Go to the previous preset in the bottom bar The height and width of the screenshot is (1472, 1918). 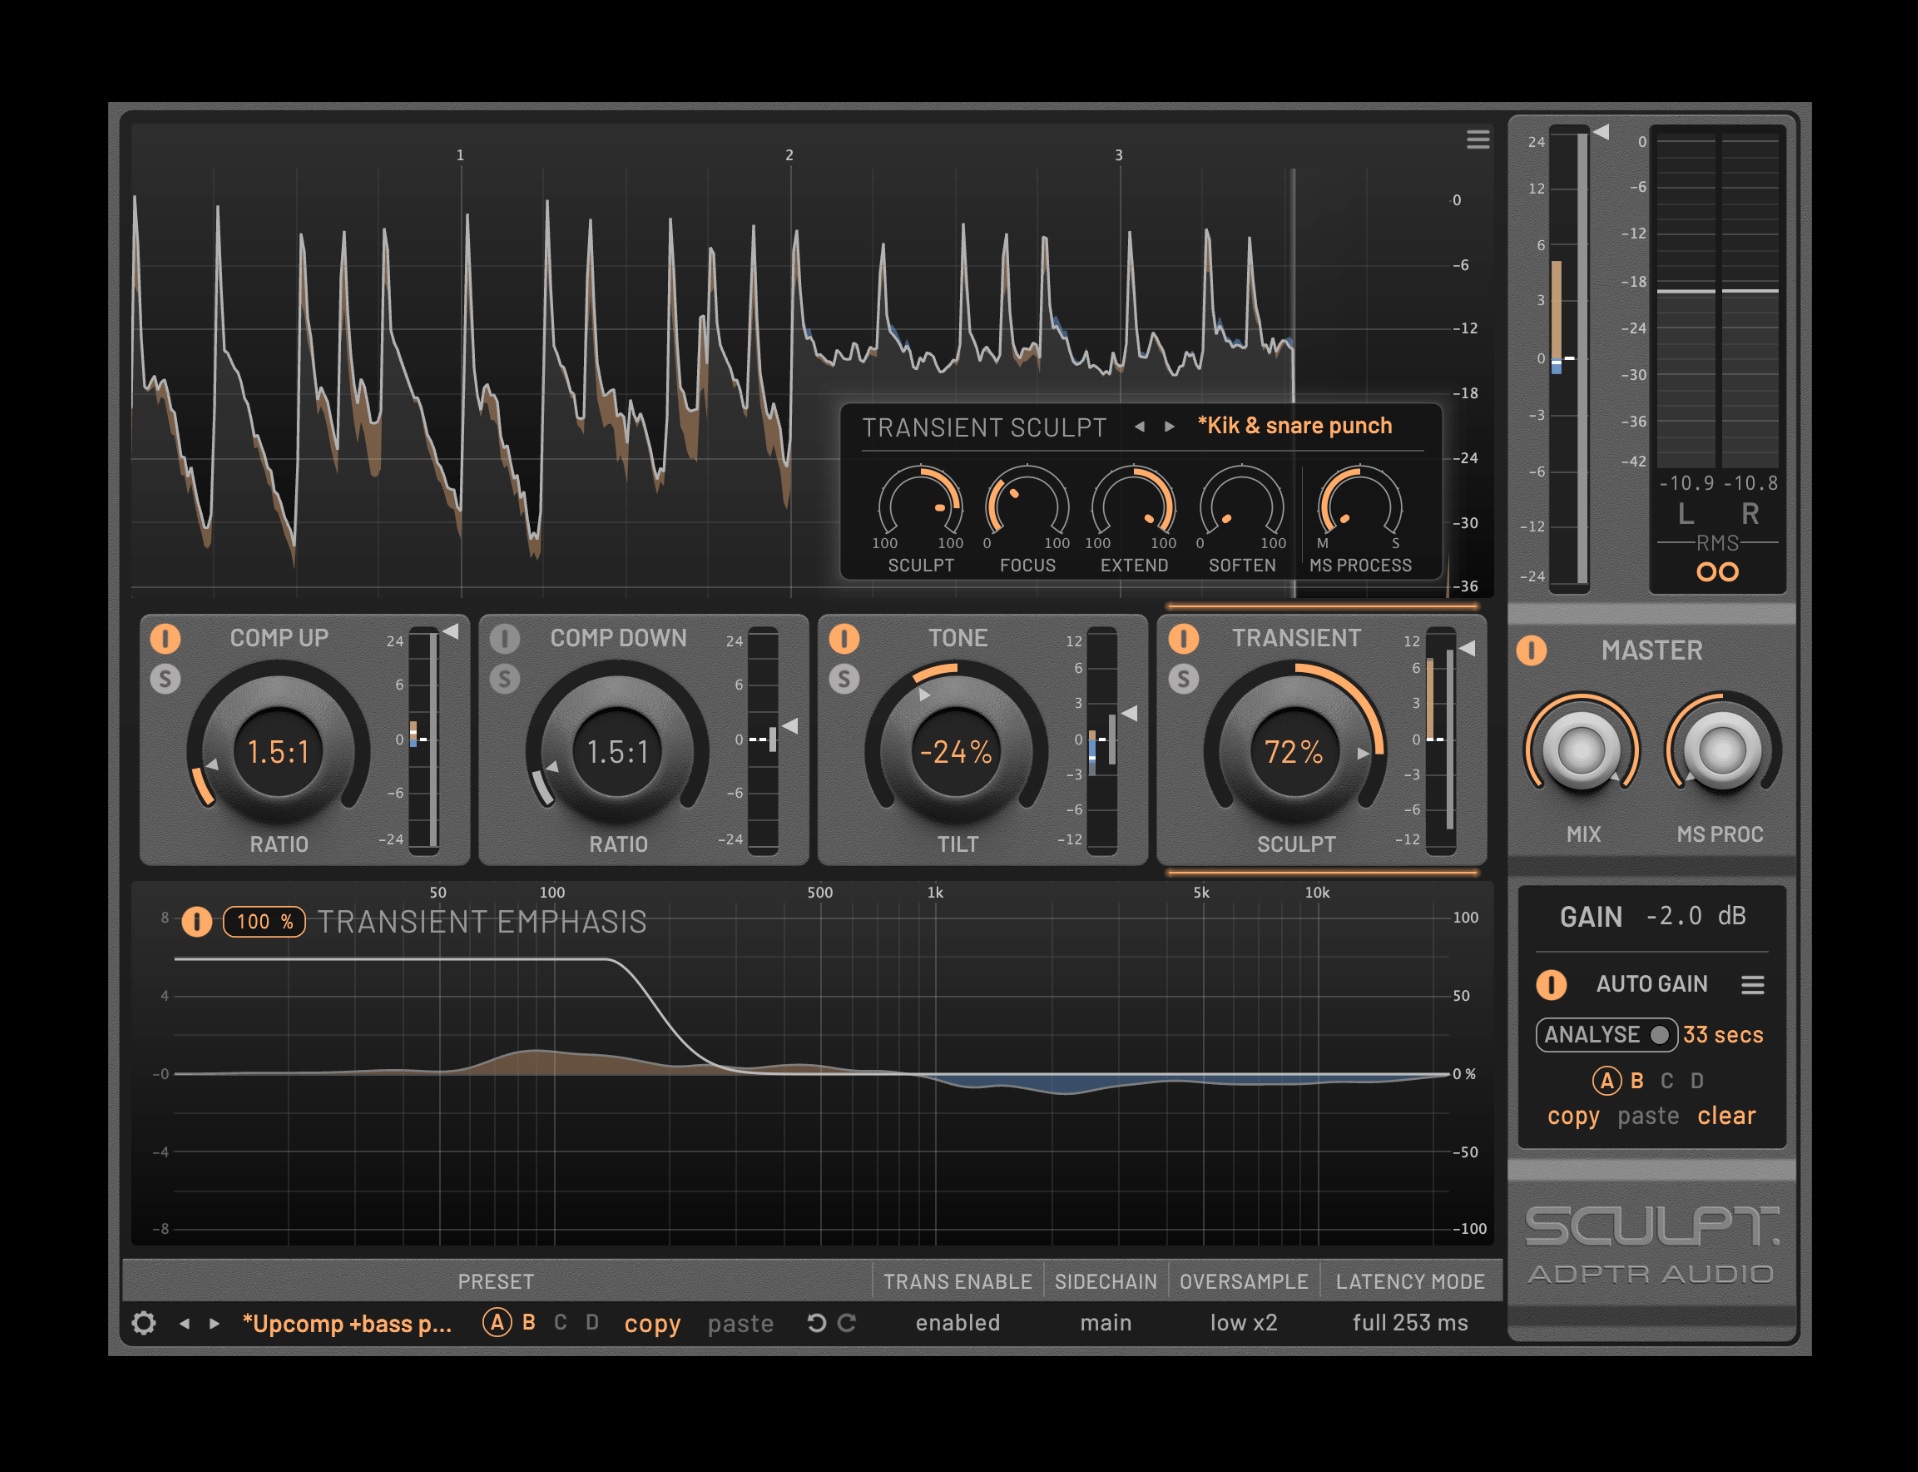(x=184, y=1323)
